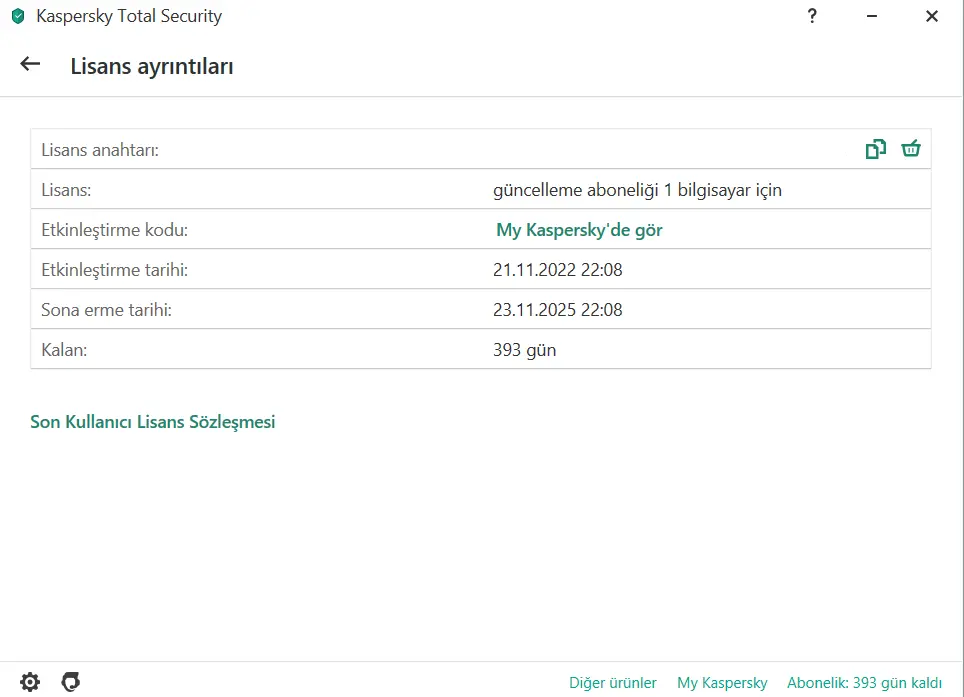Click the remaining value 393 gün
This screenshot has width=964, height=697.
pos(524,350)
